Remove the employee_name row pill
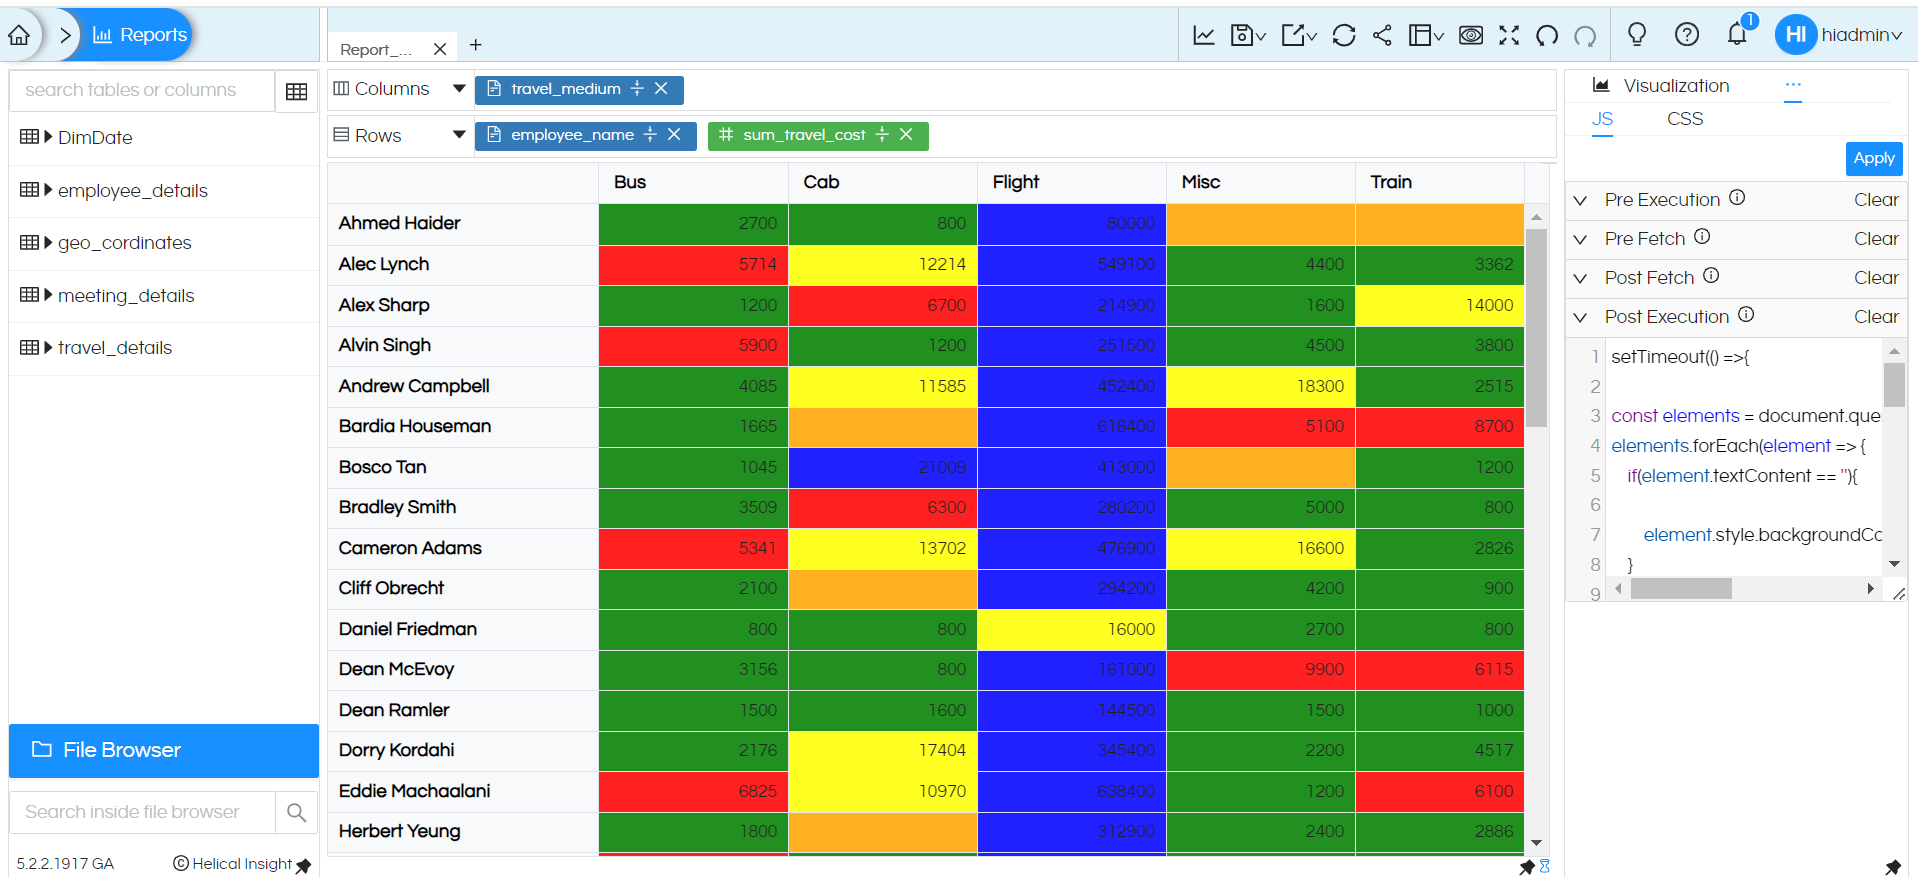 (x=674, y=135)
